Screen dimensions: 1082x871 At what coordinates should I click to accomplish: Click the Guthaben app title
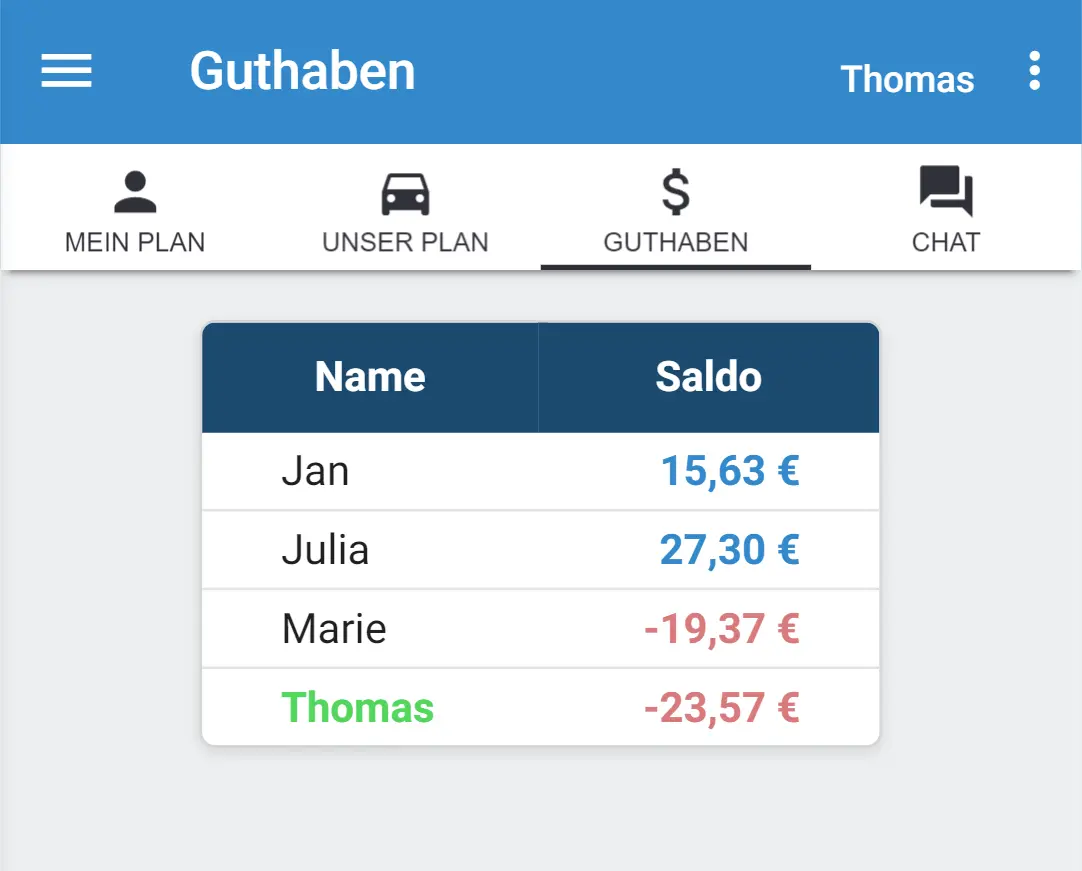303,70
